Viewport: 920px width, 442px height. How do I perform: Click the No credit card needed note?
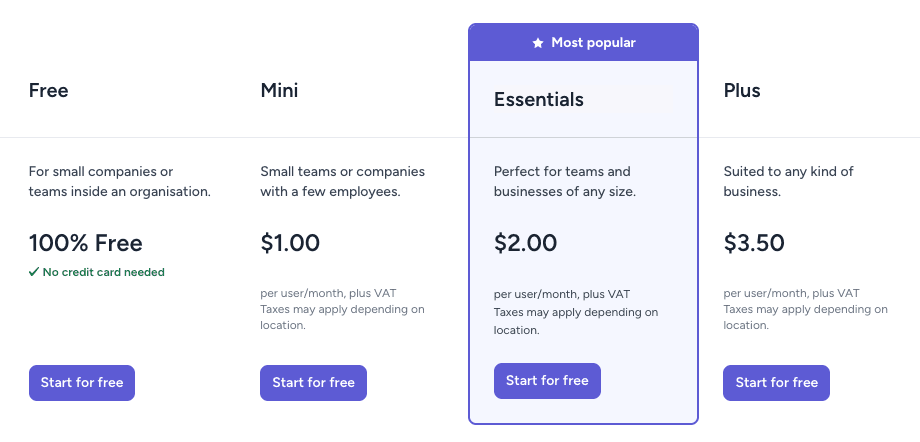[x=103, y=272]
